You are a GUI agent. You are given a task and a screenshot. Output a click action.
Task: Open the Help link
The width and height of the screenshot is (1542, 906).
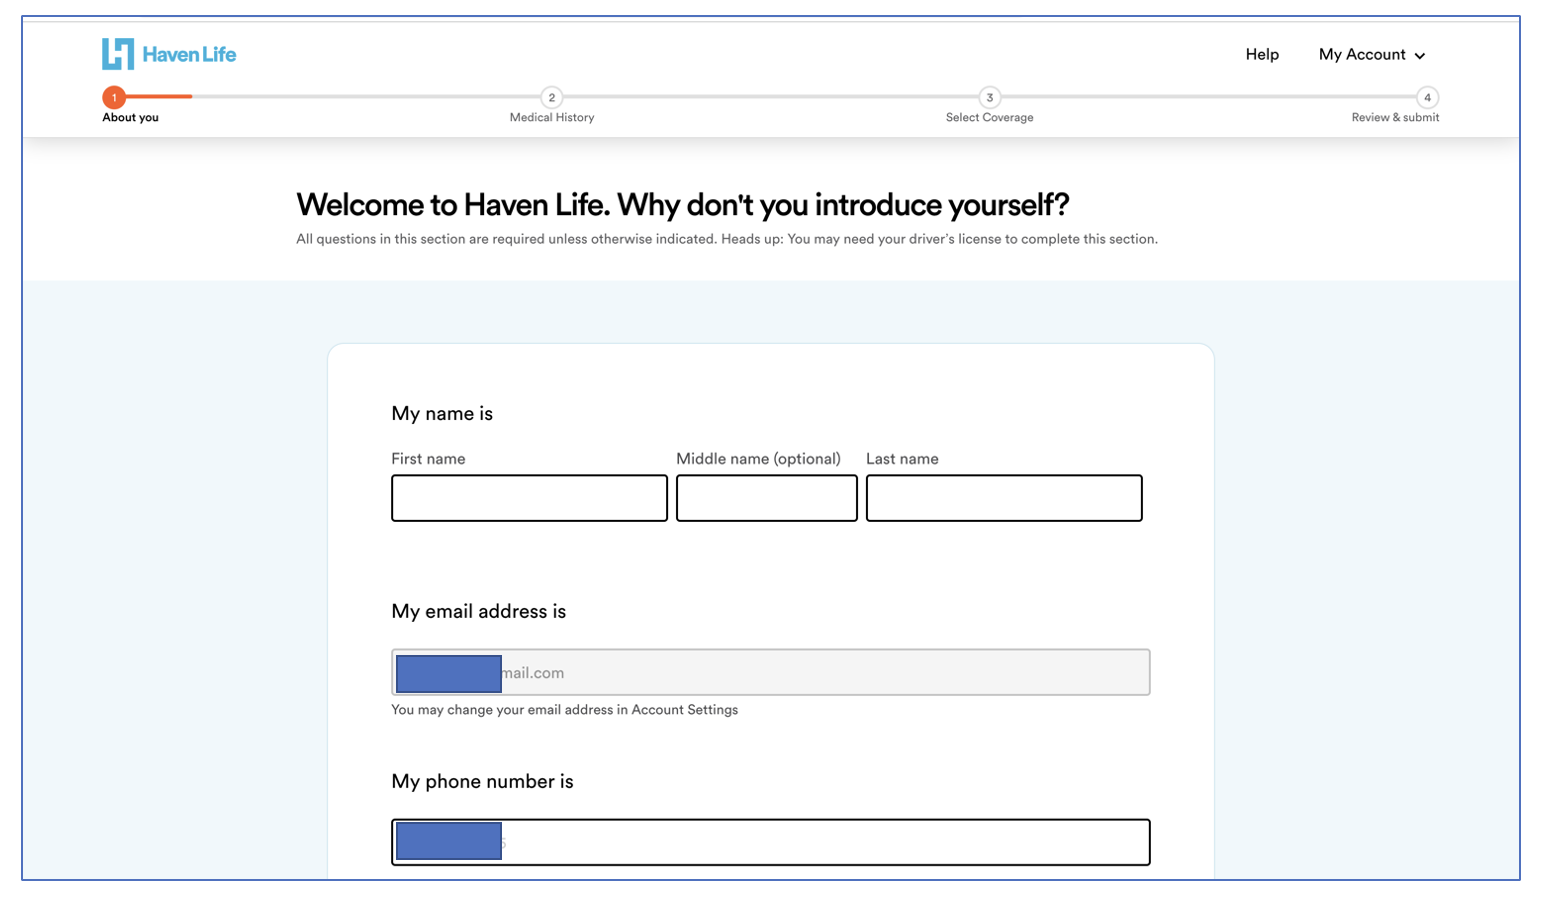tap(1262, 54)
